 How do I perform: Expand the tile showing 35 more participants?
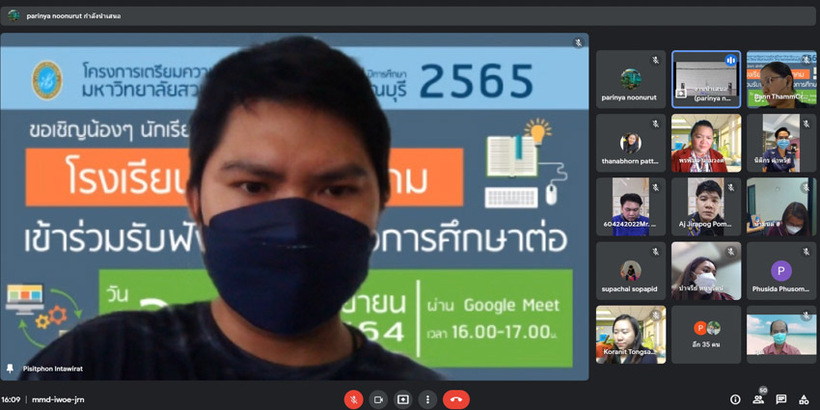click(x=706, y=334)
